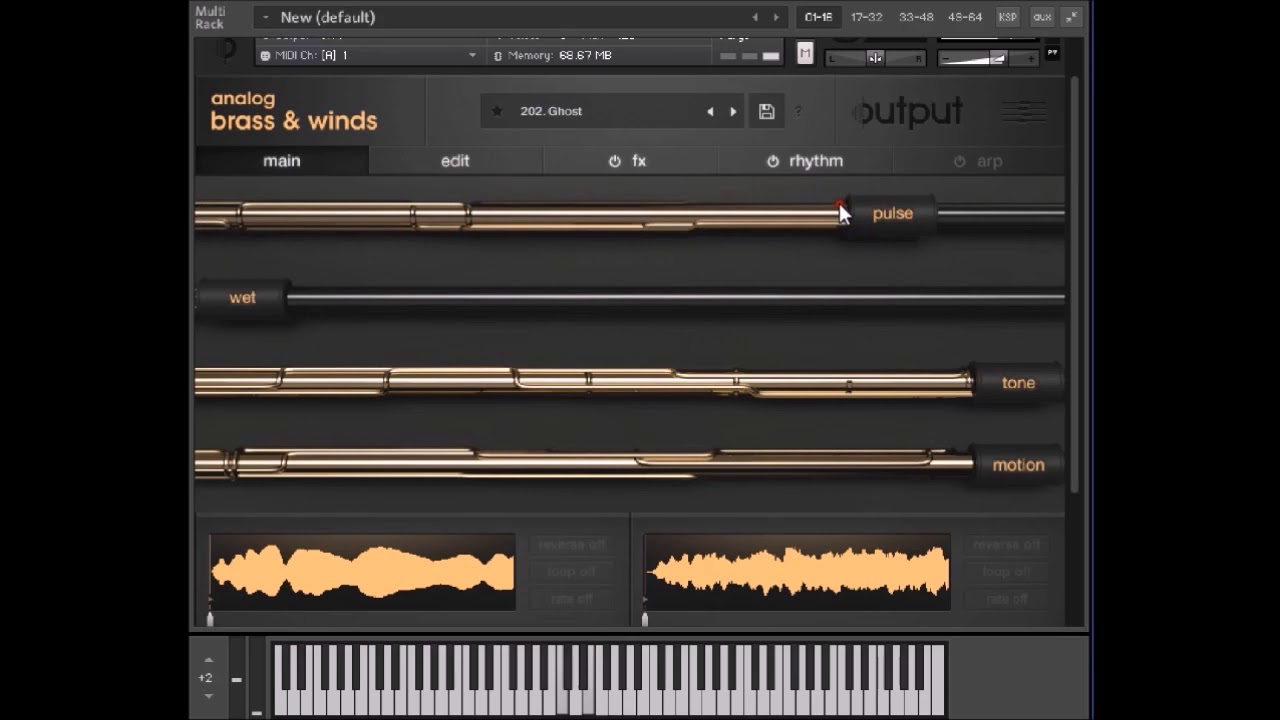Image resolution: width=1280 pixels, height=720 pixels.
Task: Toggle the KSP script panel button
Action: tap(1008, 17)
